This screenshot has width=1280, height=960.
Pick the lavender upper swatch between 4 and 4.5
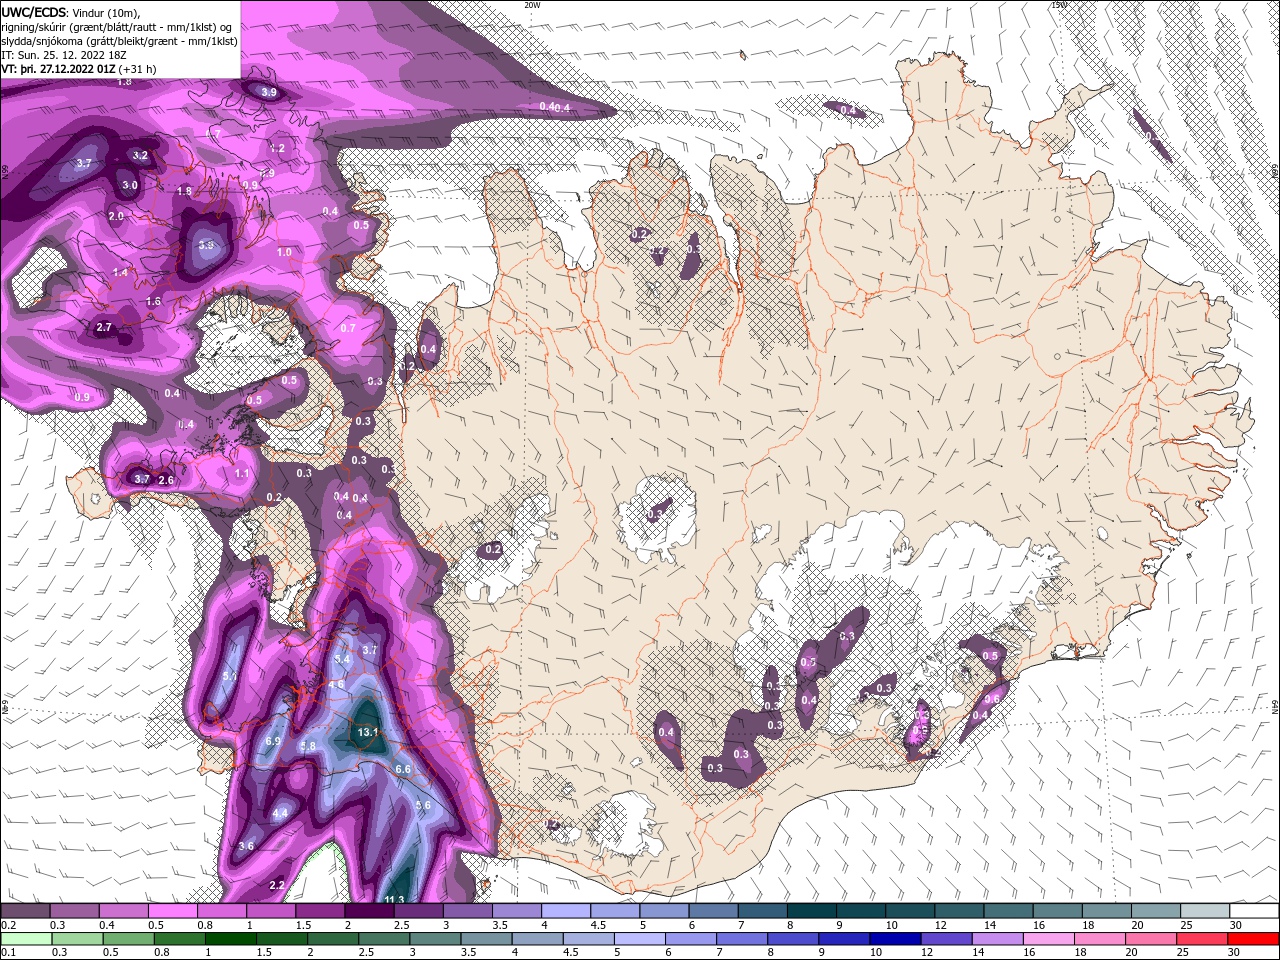point(566,910)
